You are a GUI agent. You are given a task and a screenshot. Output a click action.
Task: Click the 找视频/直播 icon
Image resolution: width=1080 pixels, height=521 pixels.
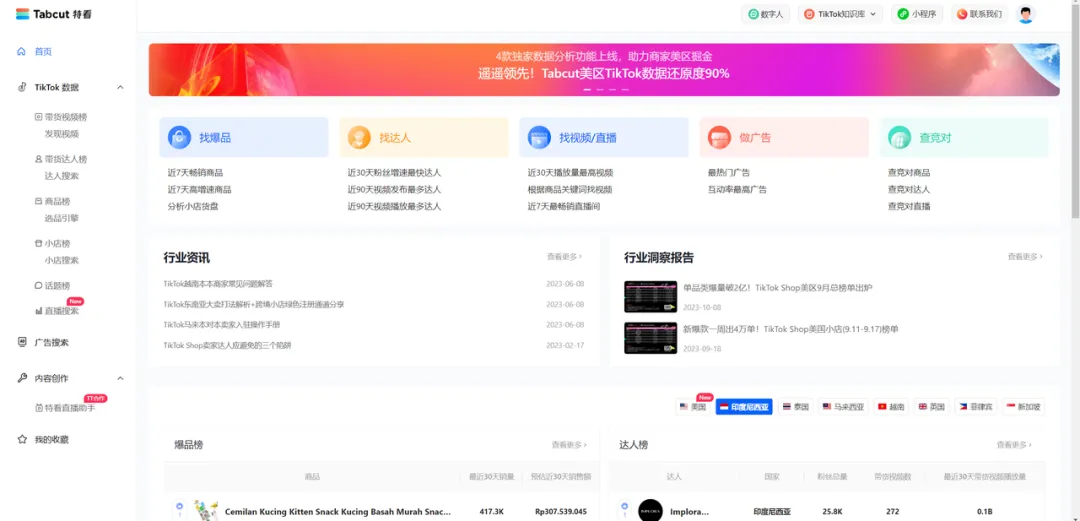(x=539, y=137)
